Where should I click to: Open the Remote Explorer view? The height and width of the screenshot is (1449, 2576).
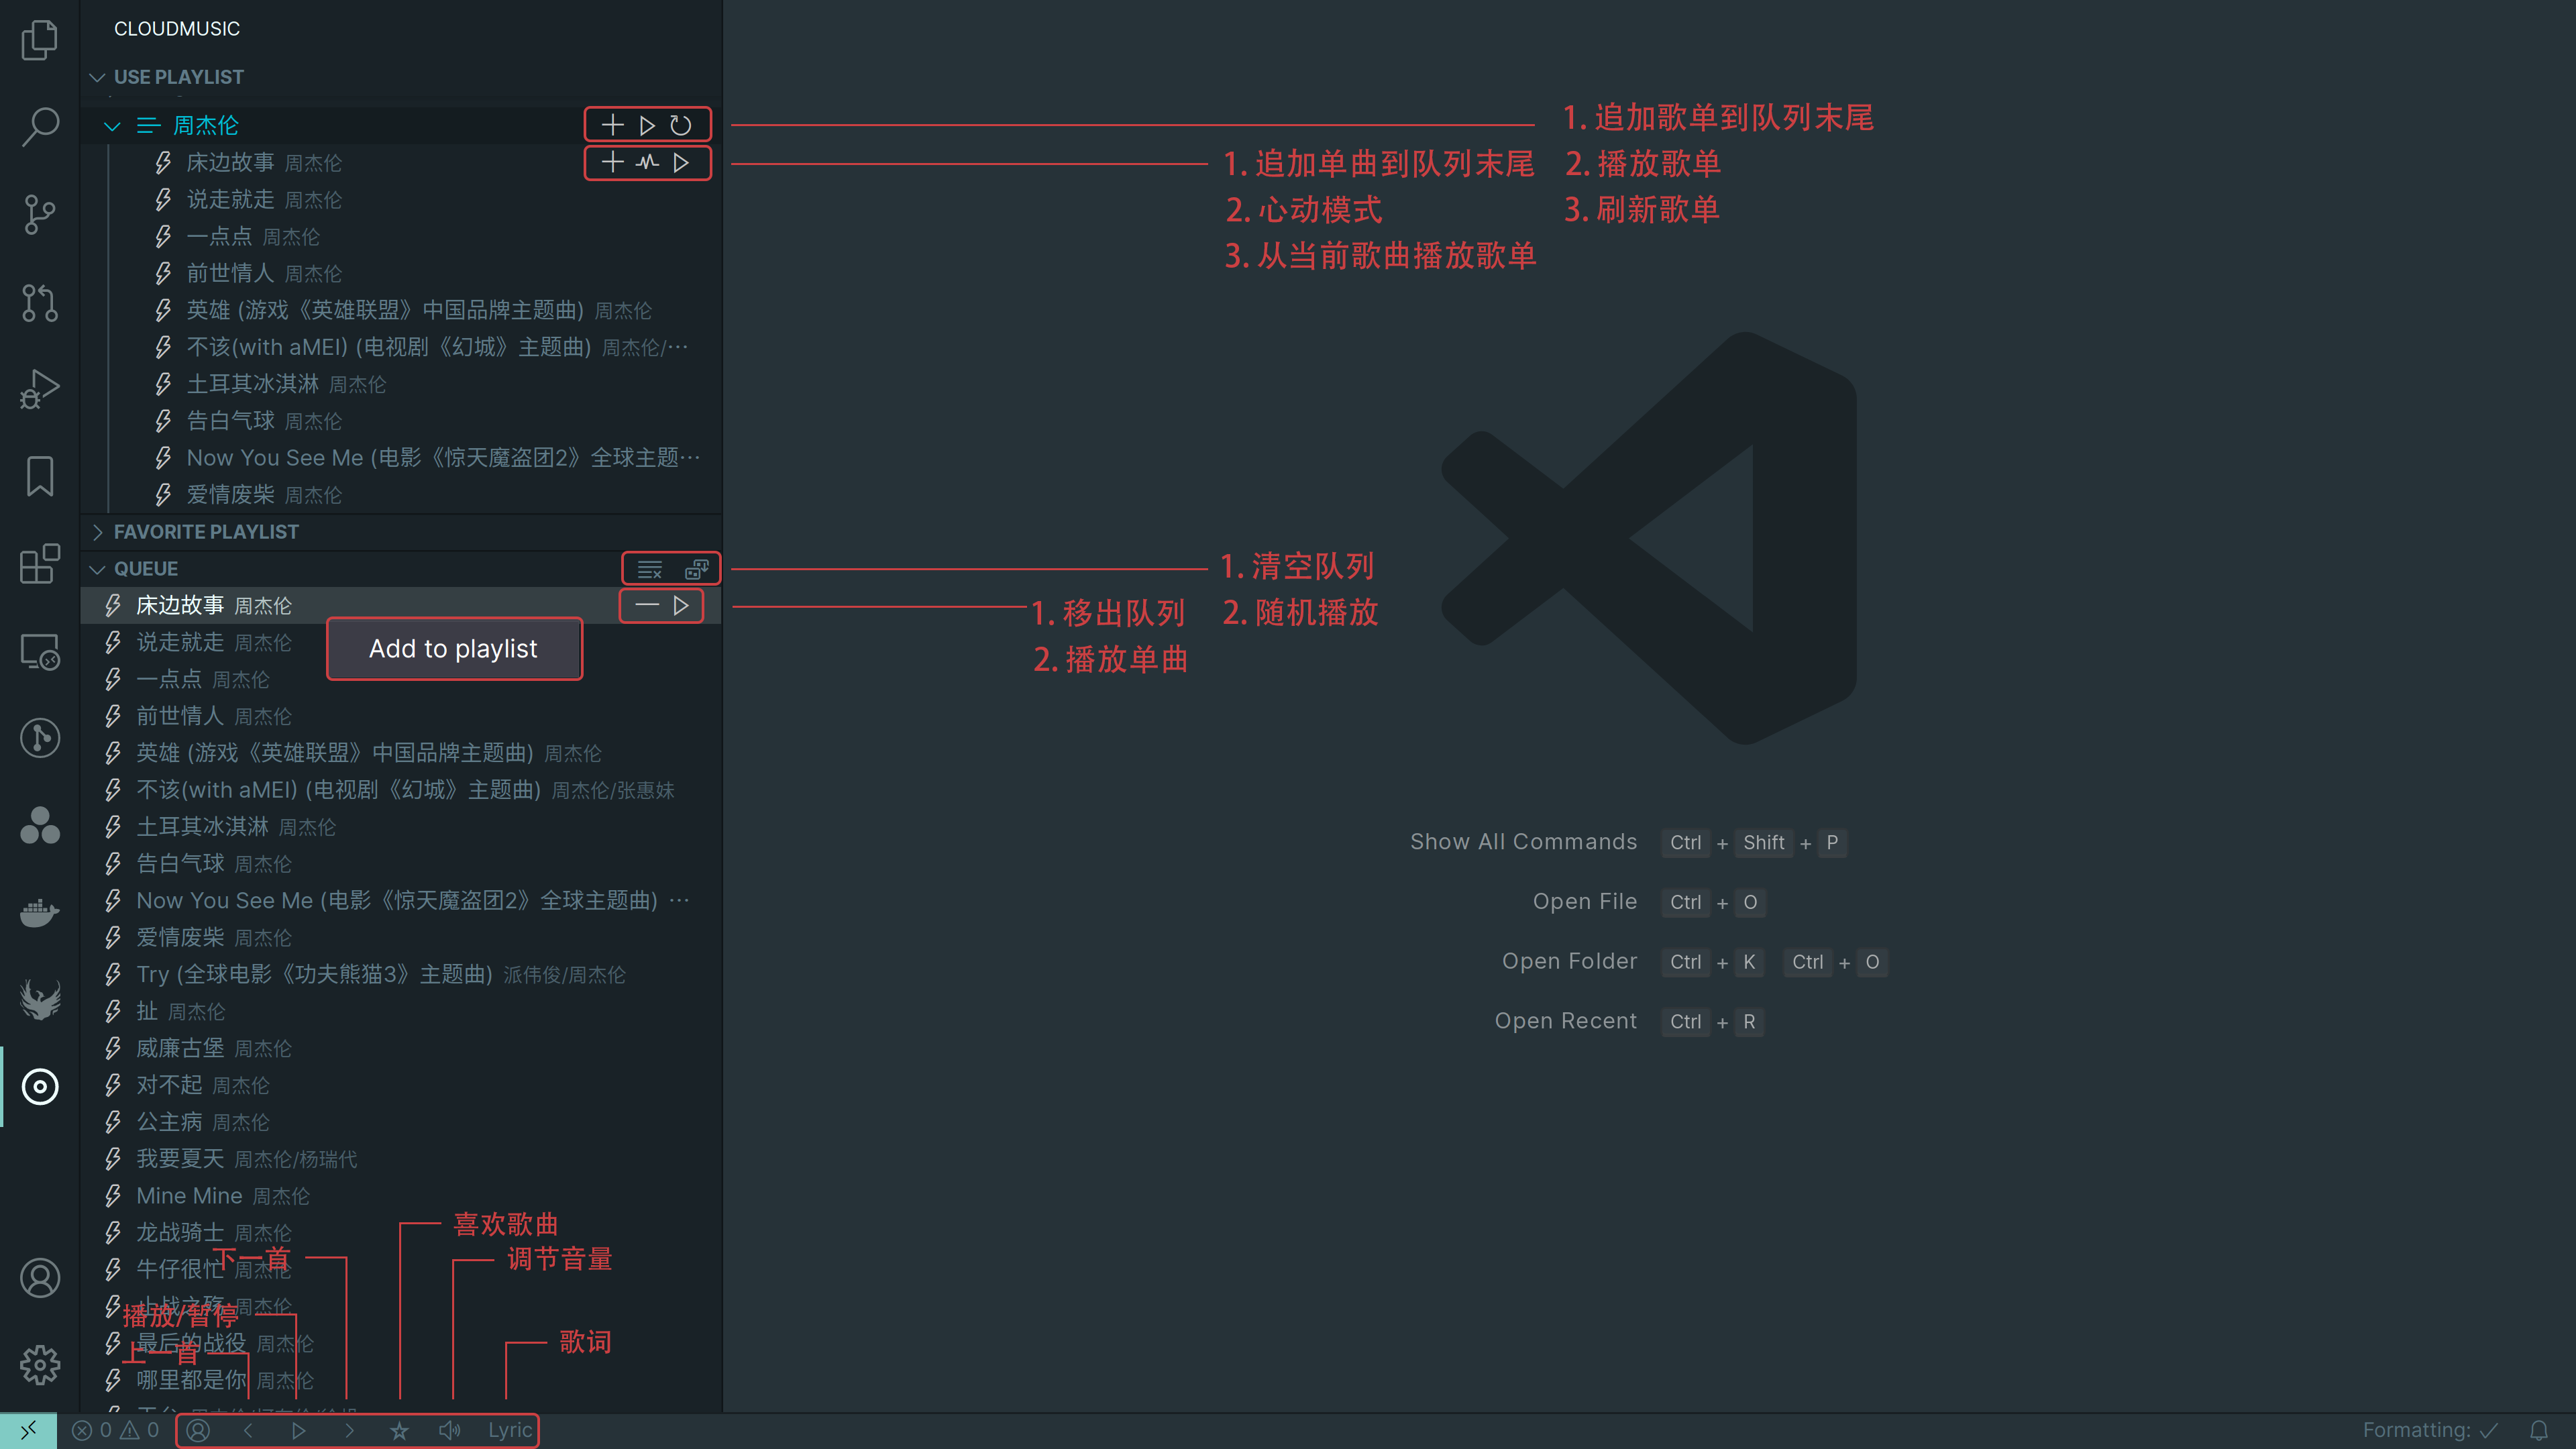coord(40,651)
